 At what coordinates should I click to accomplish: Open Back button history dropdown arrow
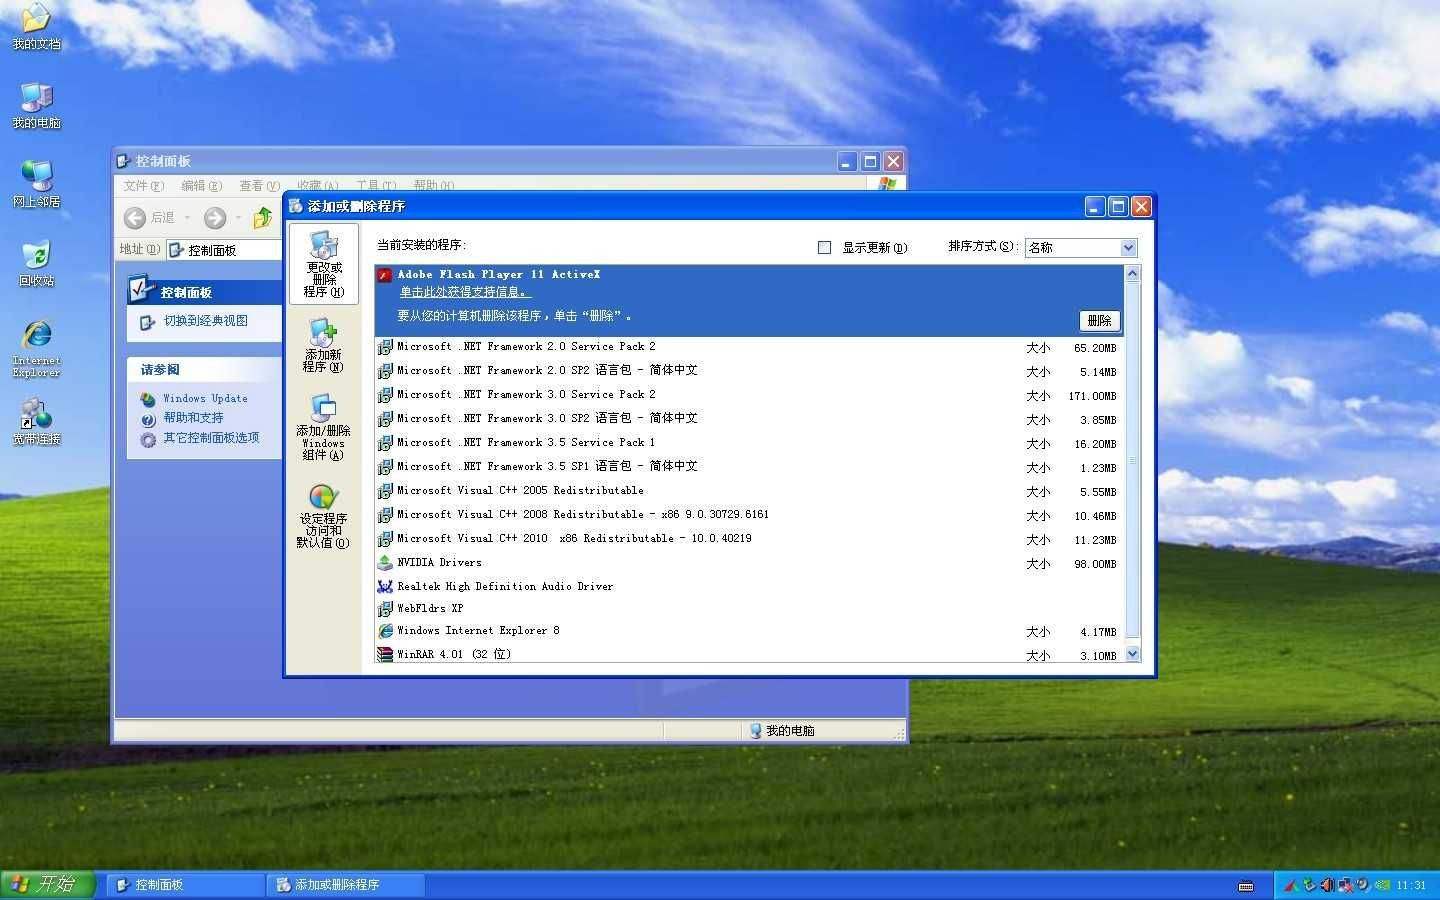click(x=187, y=218)
